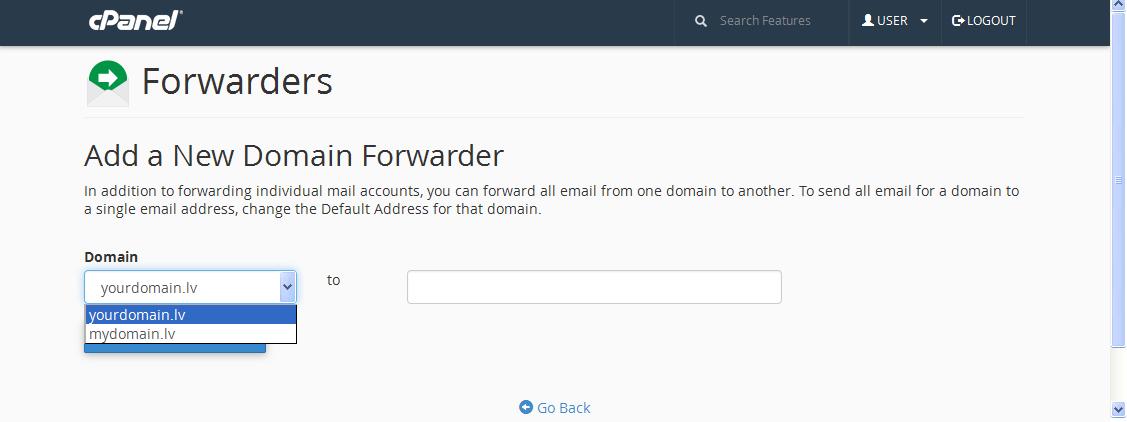Choose yourdomain.lv from the list
1127x422 pixels.
[190, 315]
